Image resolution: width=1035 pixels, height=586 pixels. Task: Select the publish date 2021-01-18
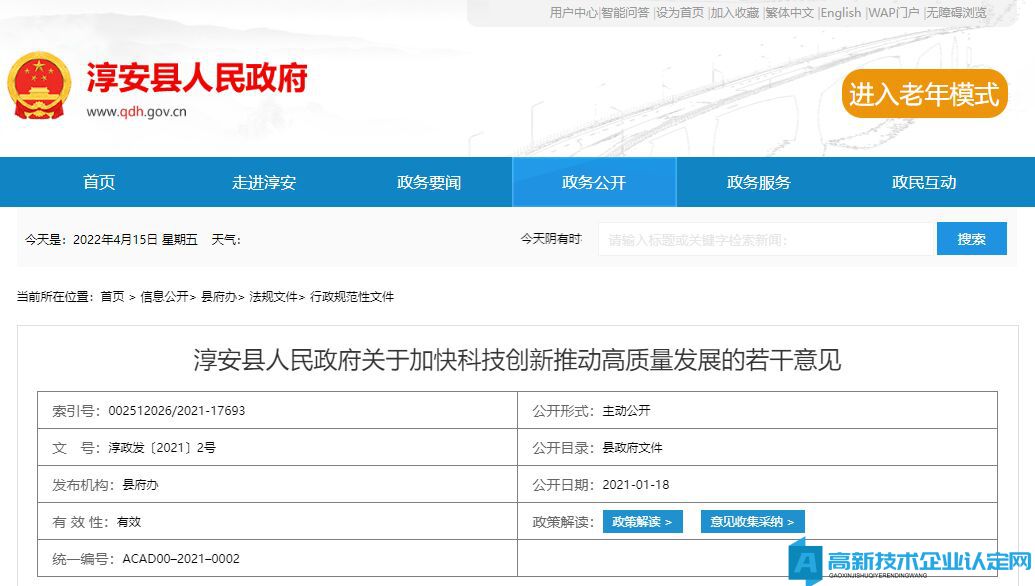click(636, 484)
